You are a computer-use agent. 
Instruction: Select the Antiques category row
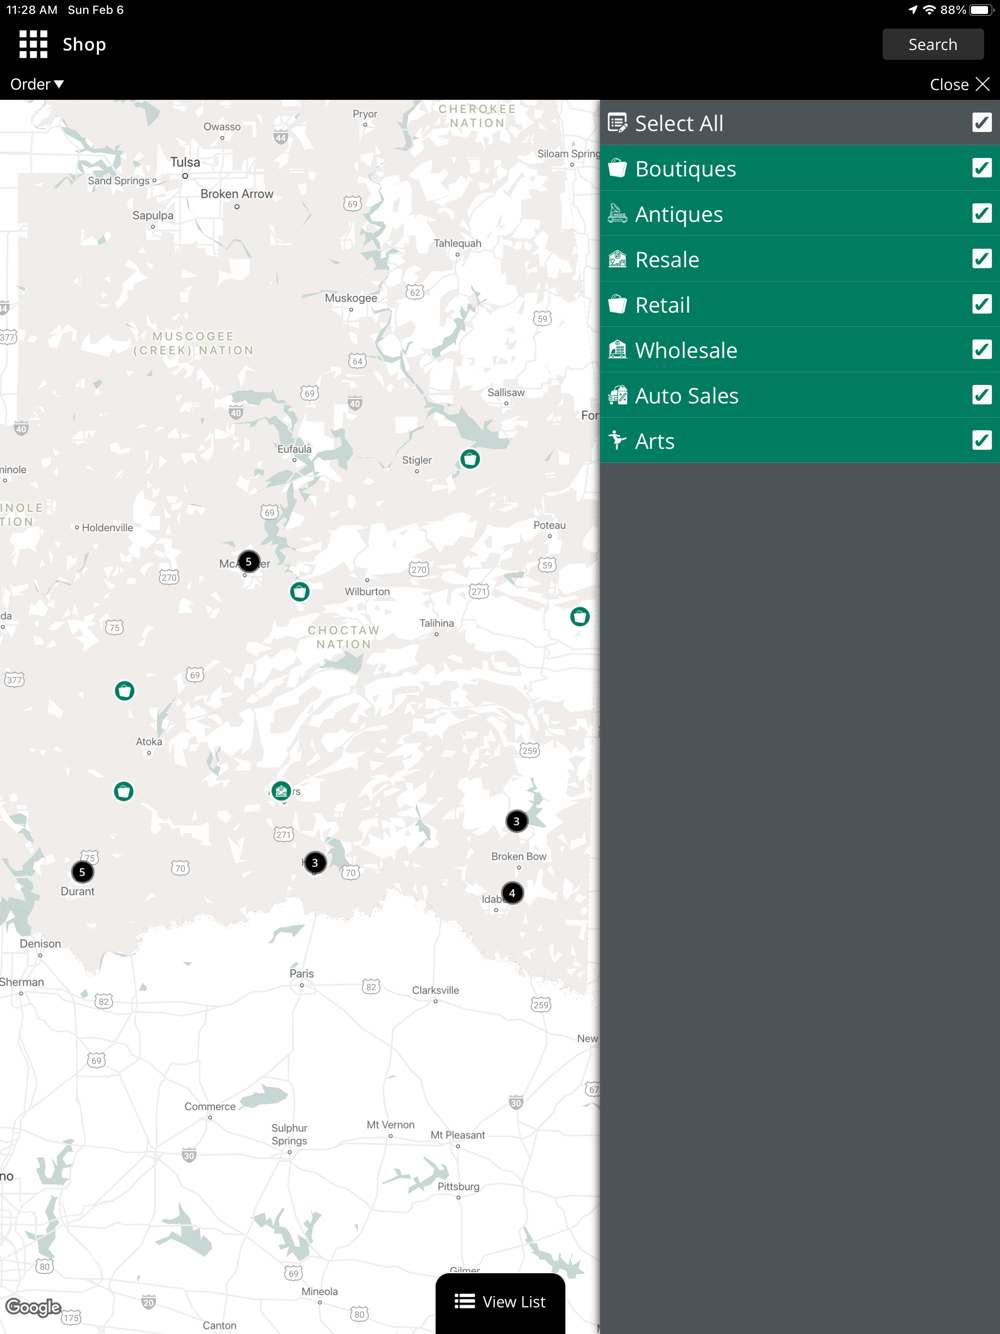(800, 214)
